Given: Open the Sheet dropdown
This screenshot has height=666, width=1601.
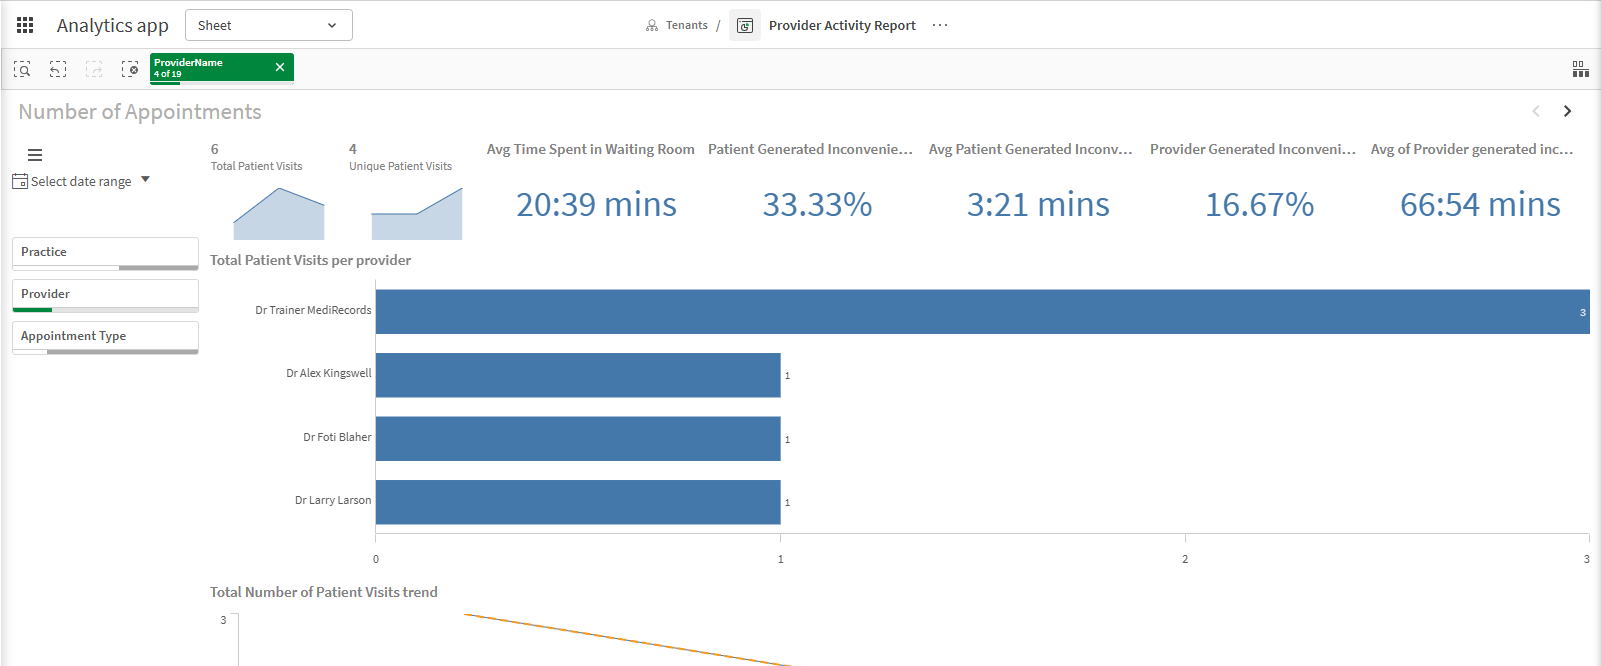Looking at the screenshot, I should (x=269, y=25).
